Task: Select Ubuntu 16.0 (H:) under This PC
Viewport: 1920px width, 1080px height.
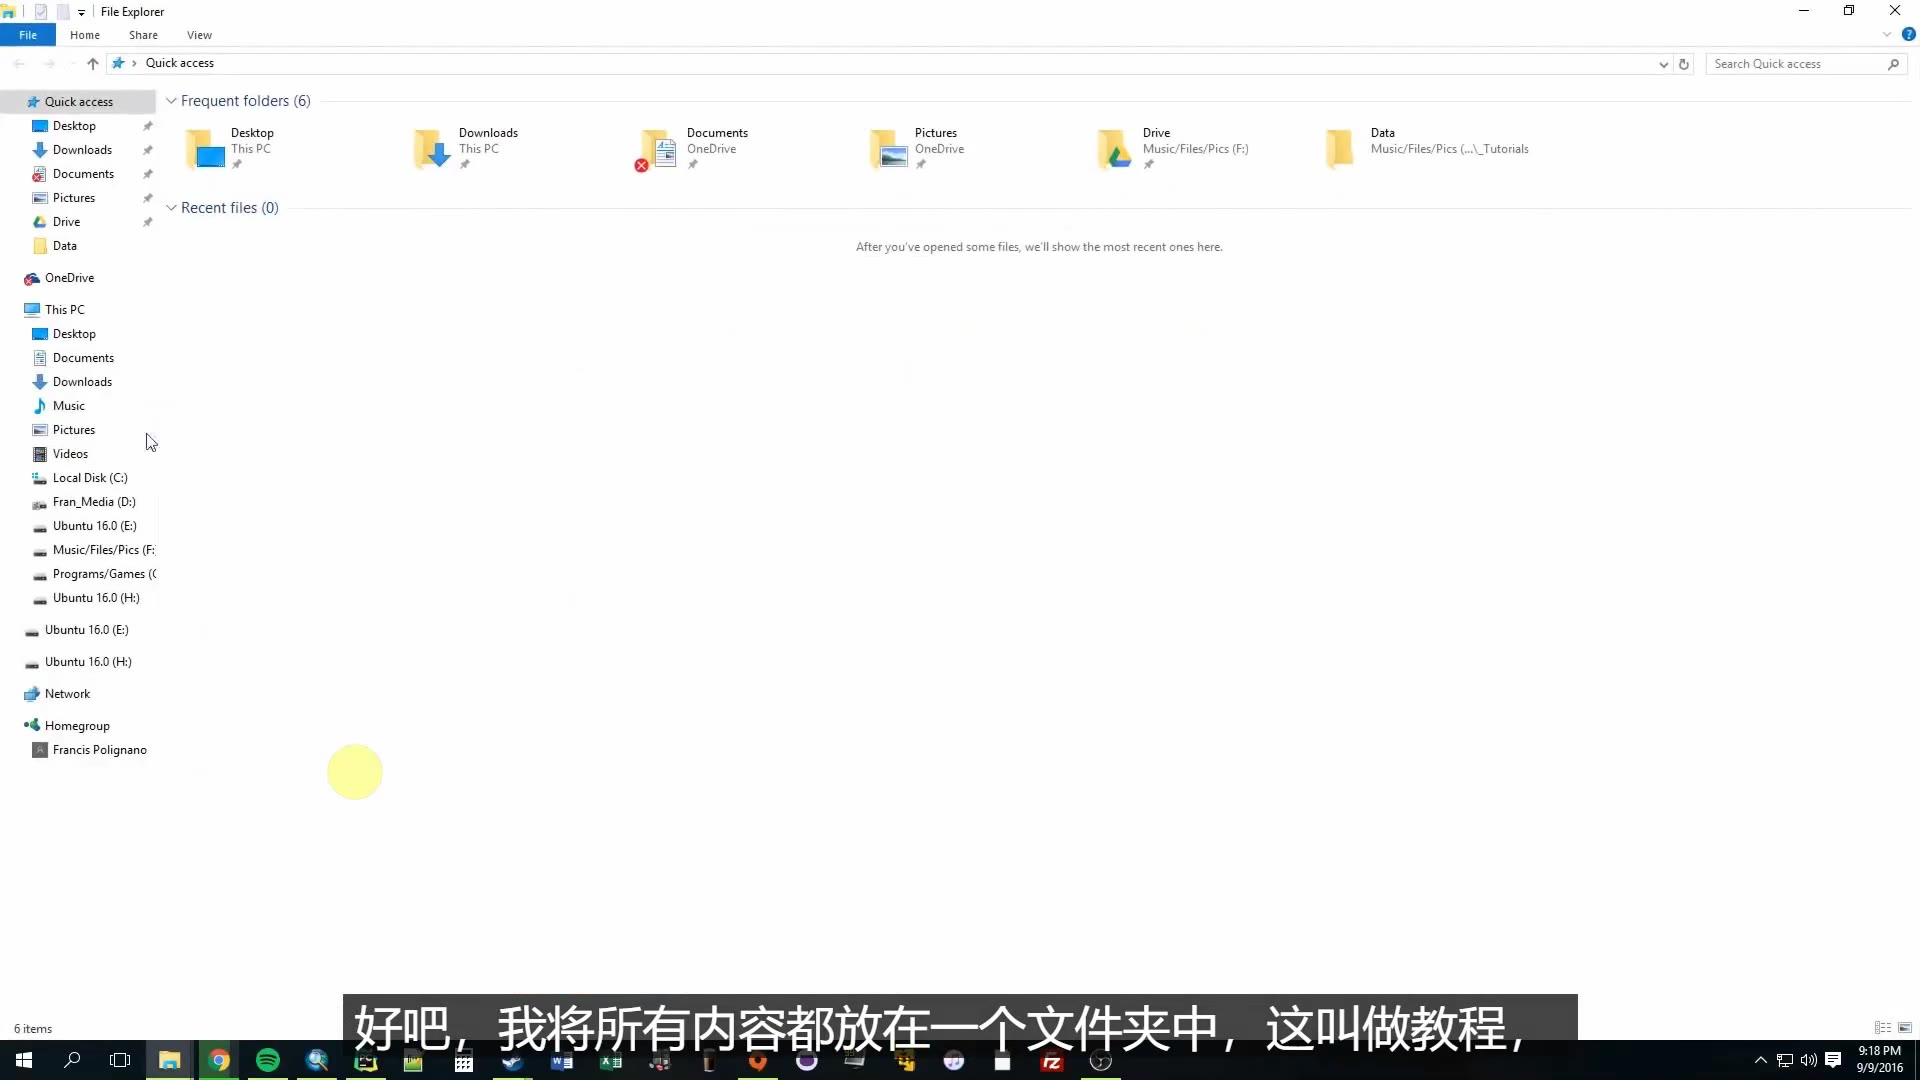Action: (x=96, y=598)
